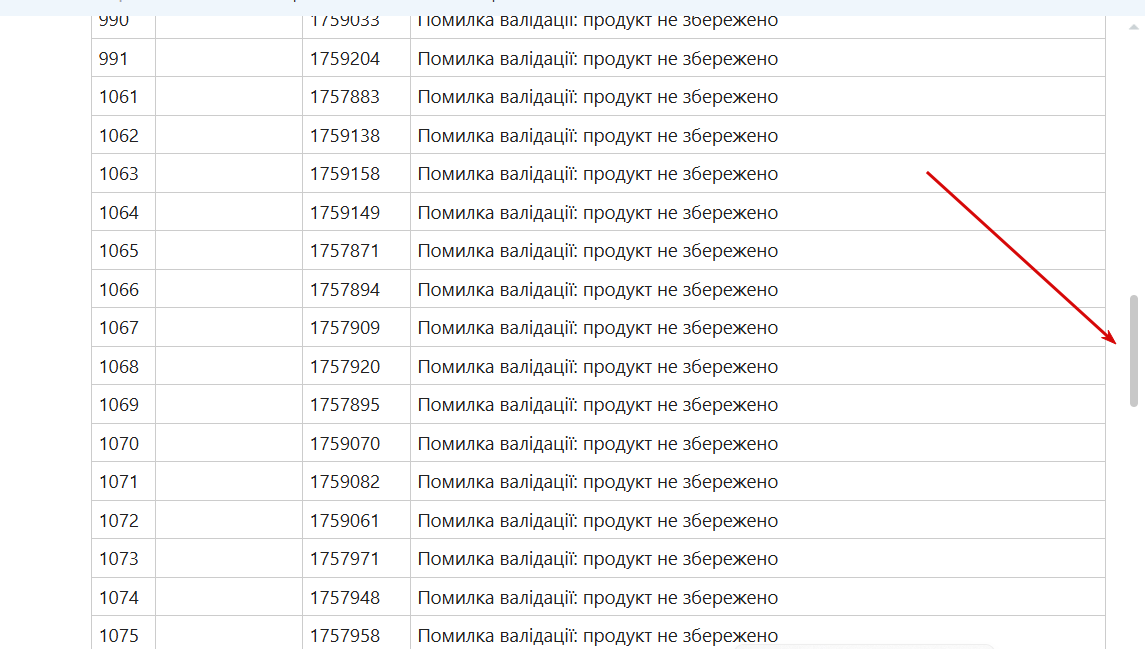1145x649 pixels.
Task: Click ID cell 1759138
Action: coord(345,136)
